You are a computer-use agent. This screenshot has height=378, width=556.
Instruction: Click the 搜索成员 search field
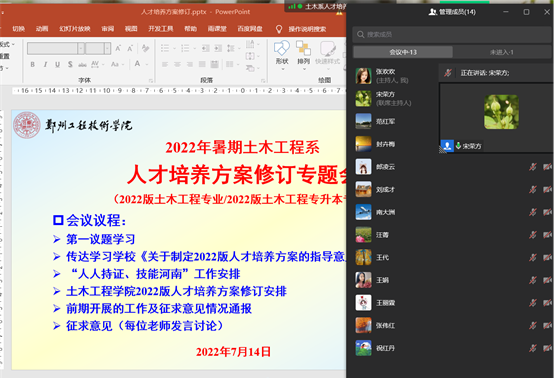[x=452, y=34]
